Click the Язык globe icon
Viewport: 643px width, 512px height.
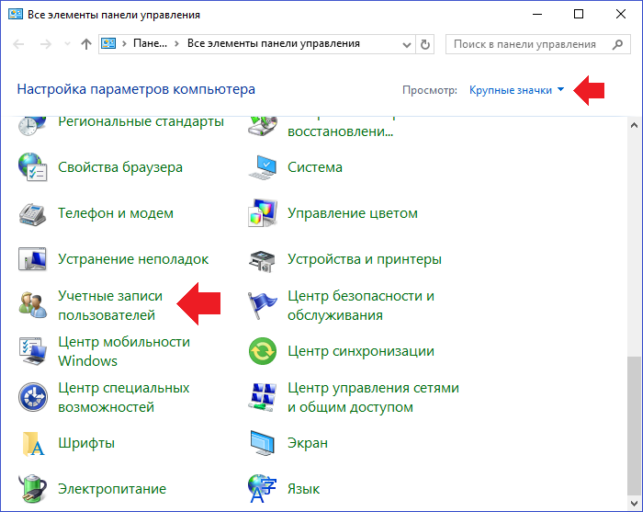(262, 489)
